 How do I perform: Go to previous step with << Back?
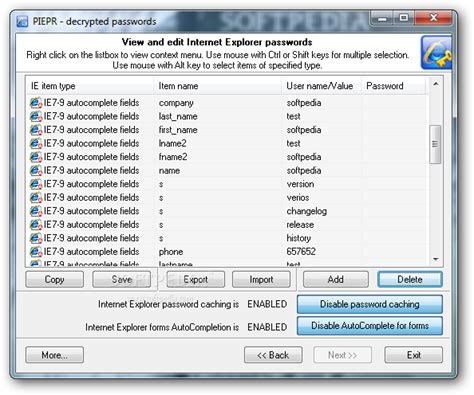[273, 355]
